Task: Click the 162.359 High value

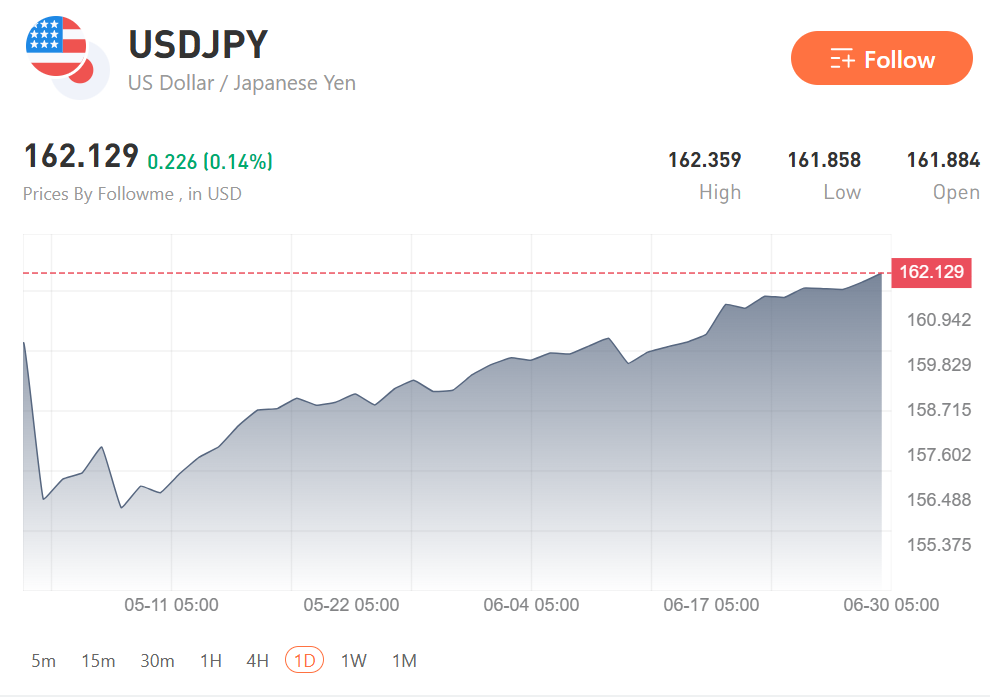Action: tap(705, 160)
